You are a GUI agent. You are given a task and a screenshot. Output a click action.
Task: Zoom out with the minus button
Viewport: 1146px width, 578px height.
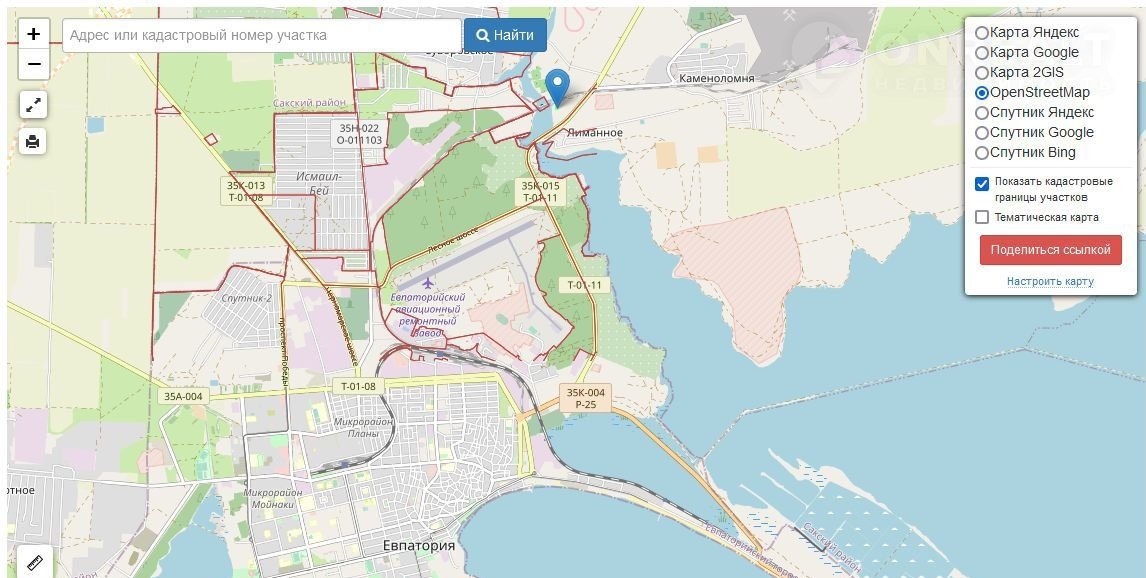pyautogui.click(x=34, y=64)
